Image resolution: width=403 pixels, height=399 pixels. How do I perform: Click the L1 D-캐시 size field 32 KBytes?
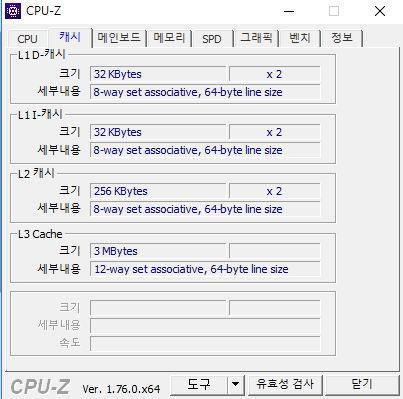[158, 74]
